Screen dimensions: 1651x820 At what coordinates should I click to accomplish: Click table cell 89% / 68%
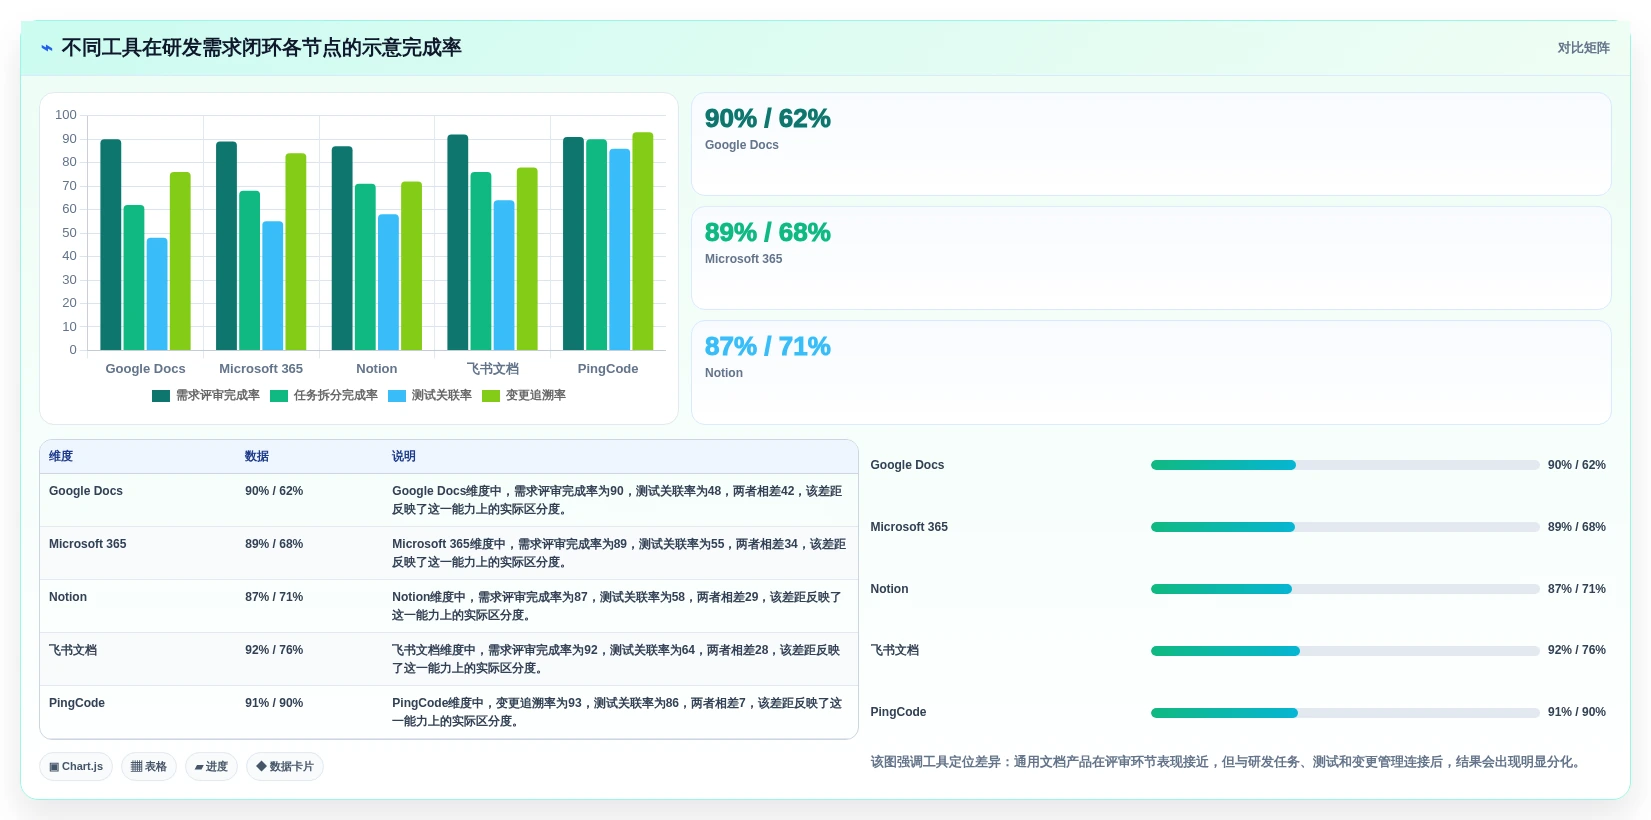[x=274, y=544]
